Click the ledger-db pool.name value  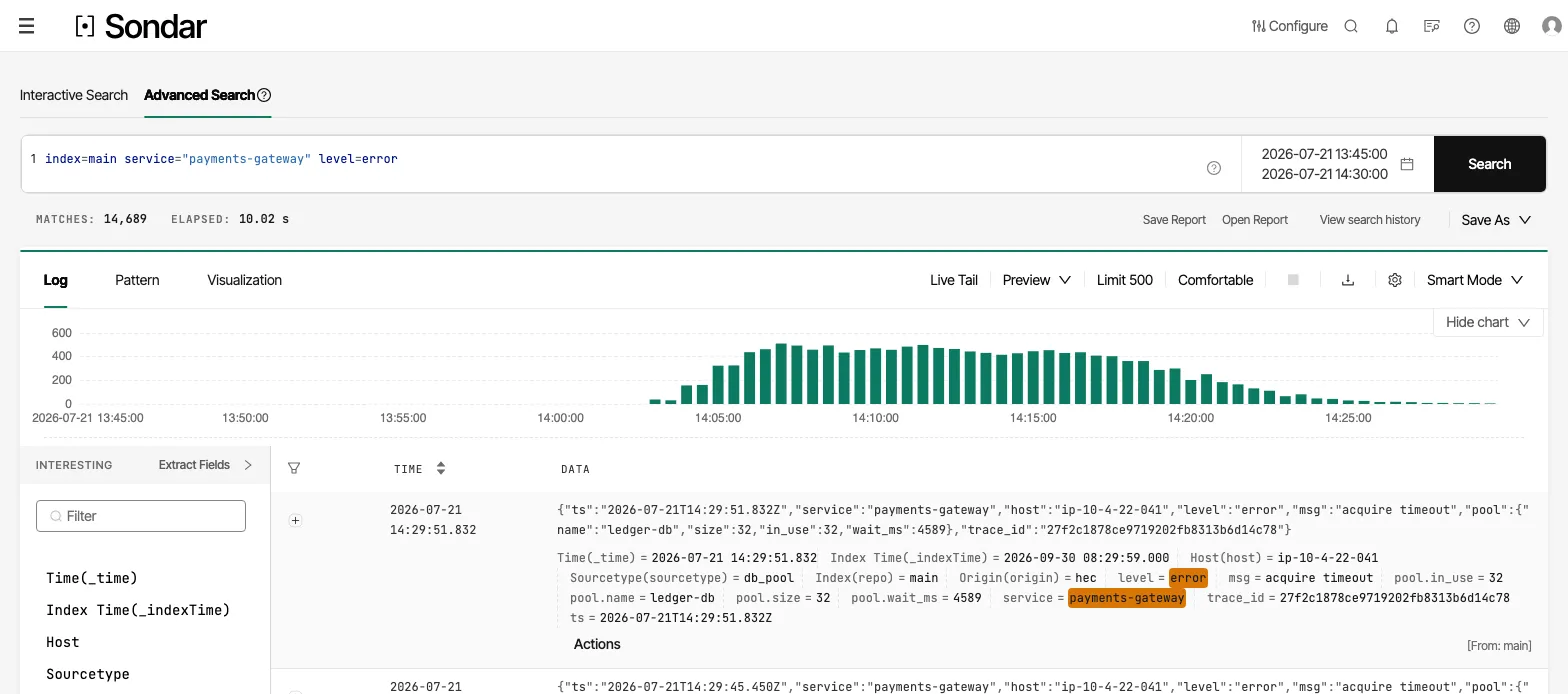(x=682, y=598)
